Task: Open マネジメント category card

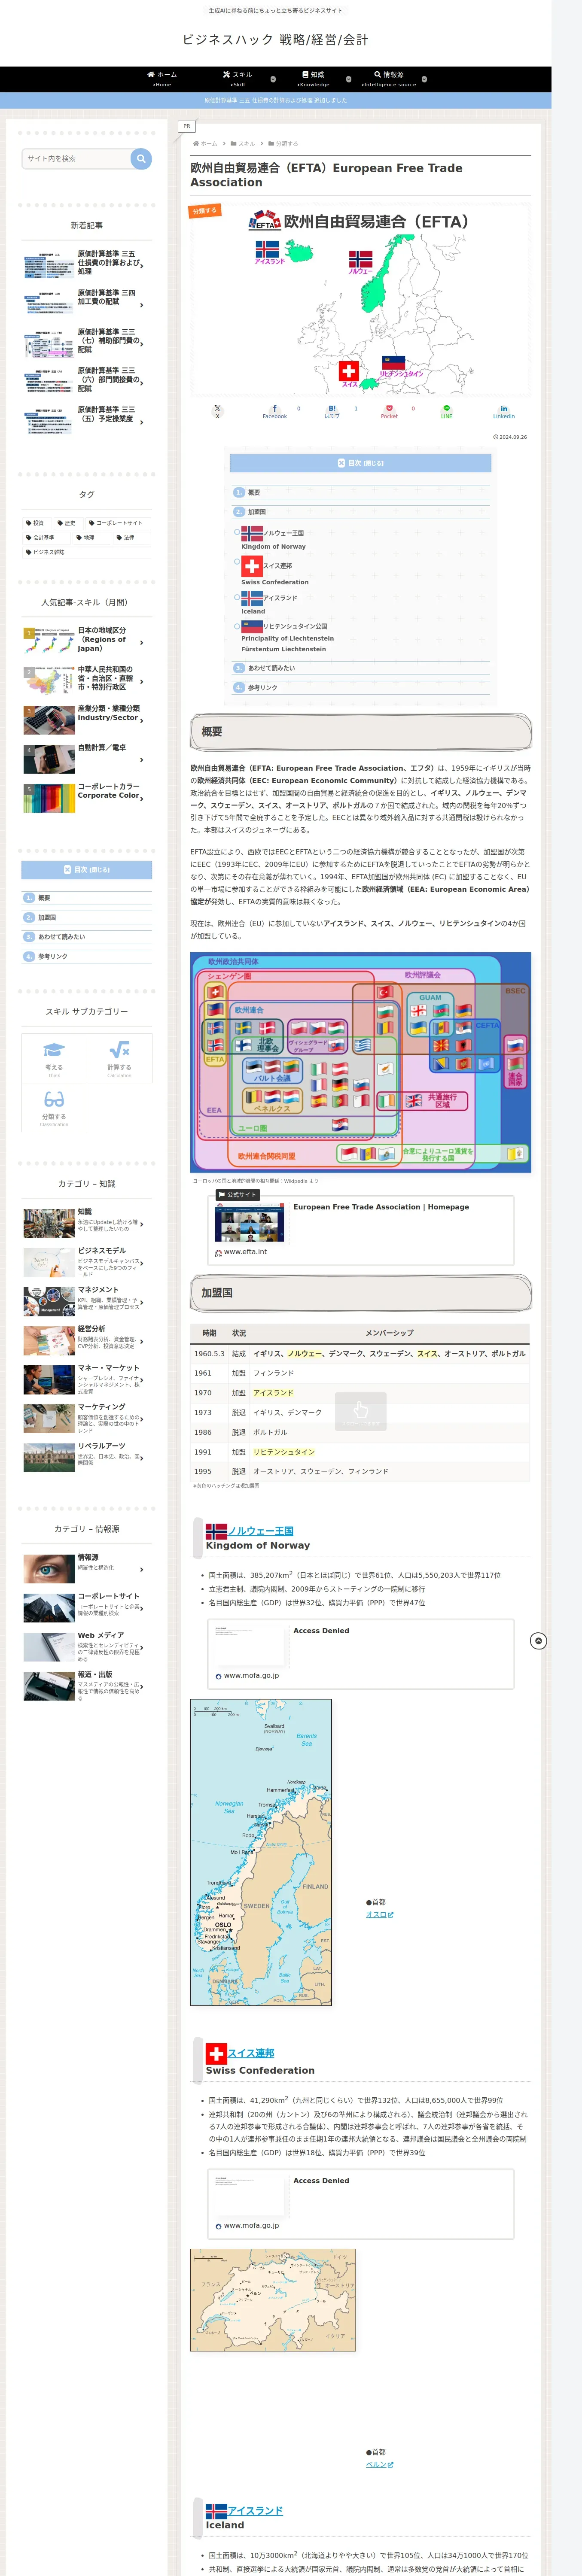Action: (87, 1301)
